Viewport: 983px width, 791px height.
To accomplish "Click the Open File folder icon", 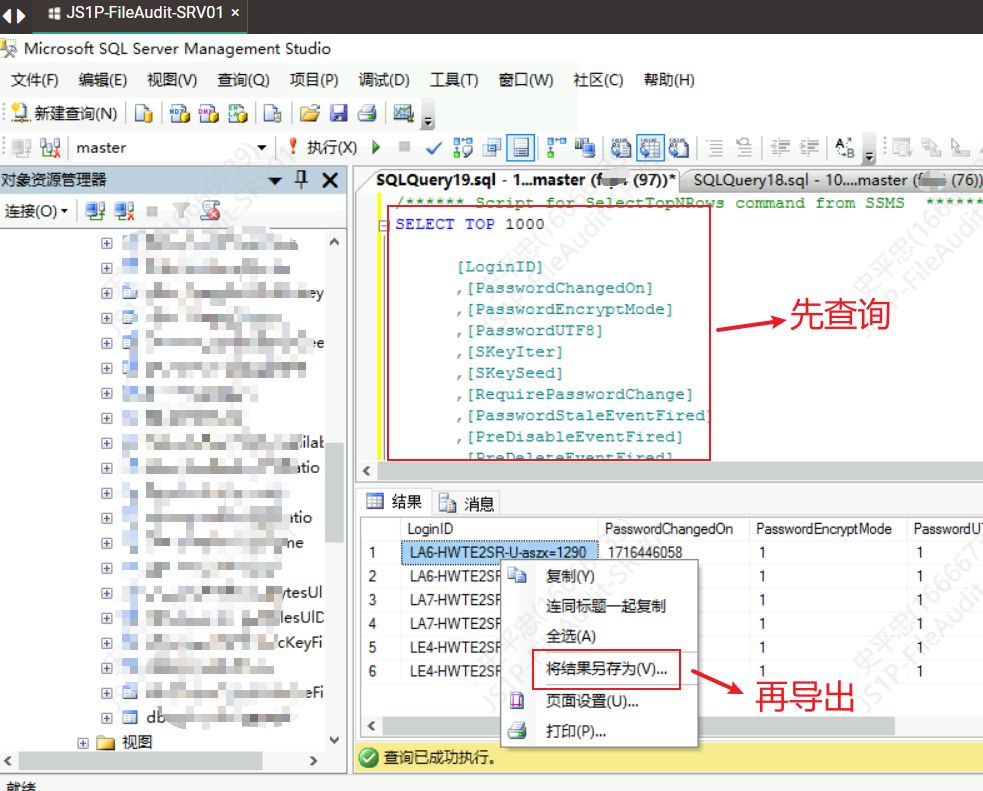I will tap(310, 114).
